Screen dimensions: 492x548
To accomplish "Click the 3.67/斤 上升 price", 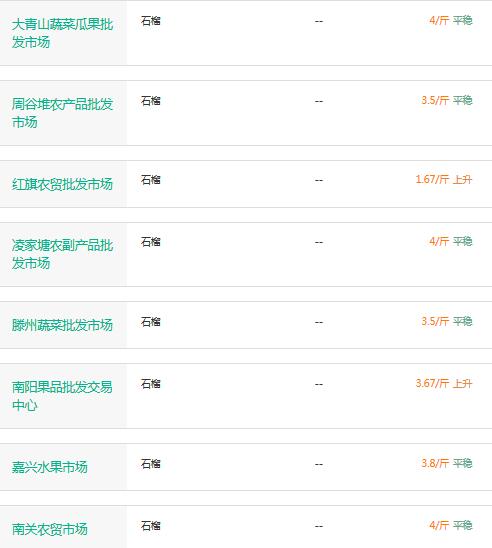I will 444,383.
